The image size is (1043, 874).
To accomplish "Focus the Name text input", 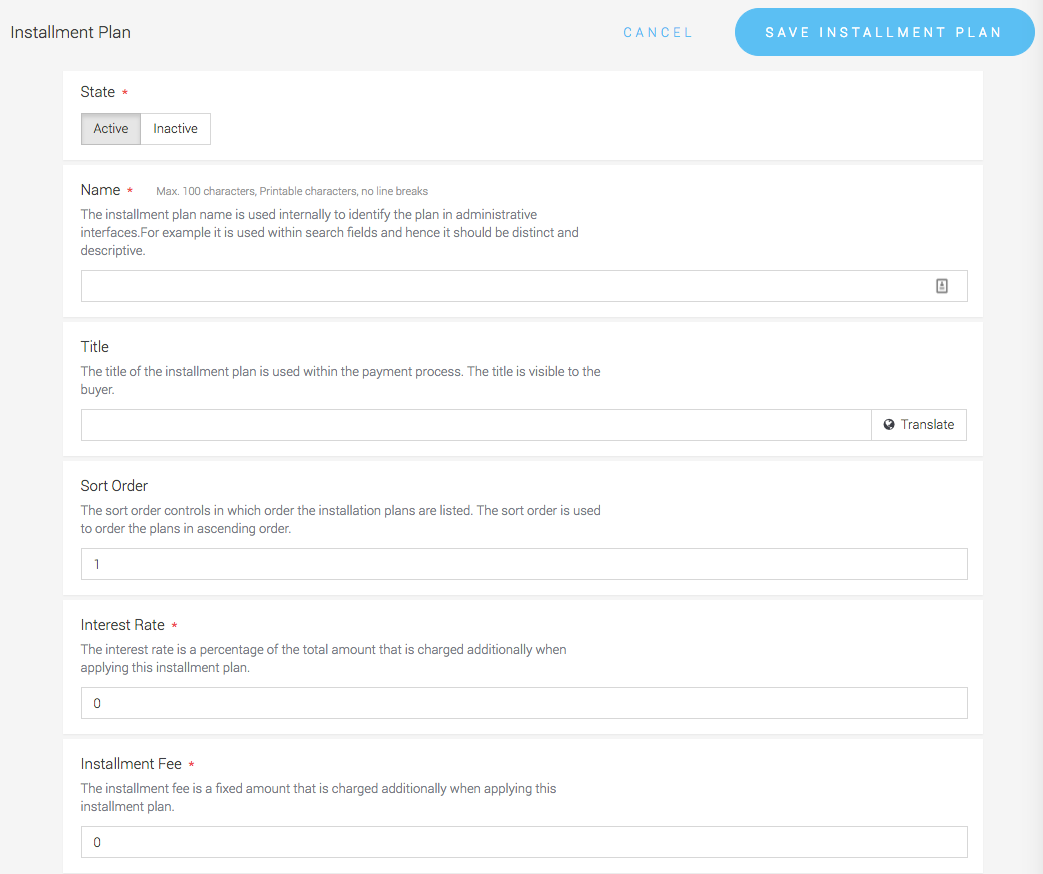I will tap(500, 286).
